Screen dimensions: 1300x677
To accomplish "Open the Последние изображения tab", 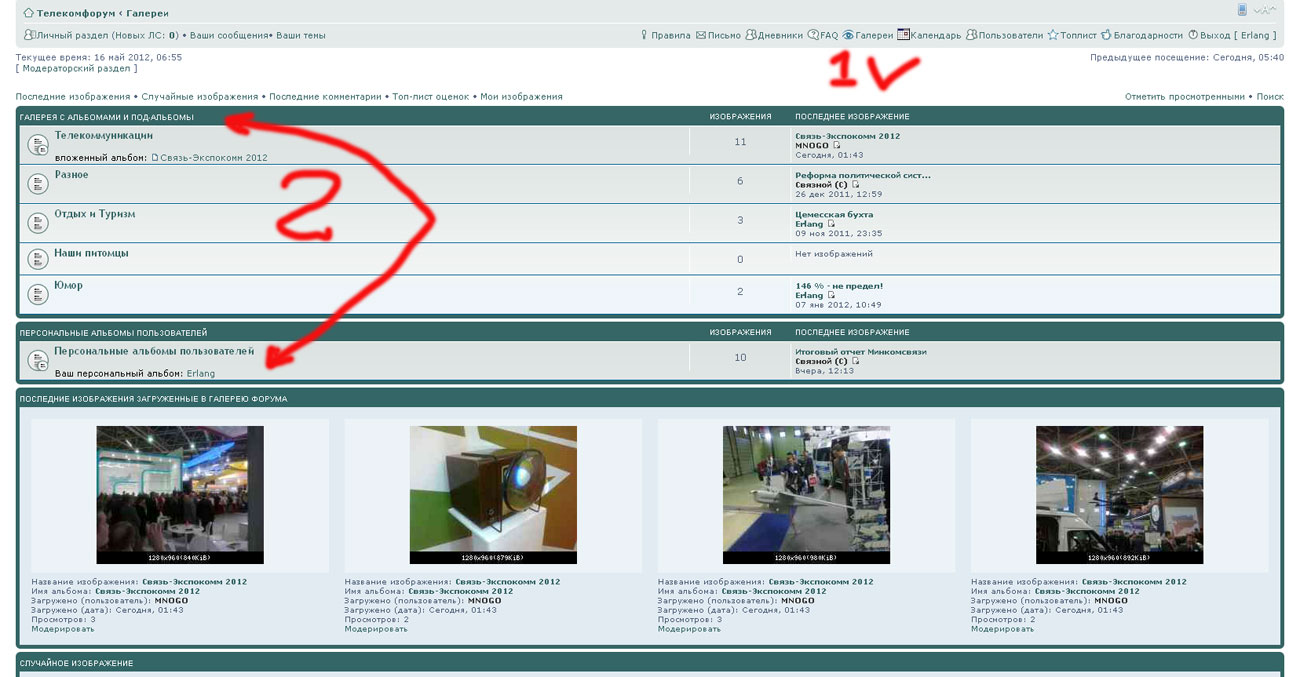I will pos(73,97).
